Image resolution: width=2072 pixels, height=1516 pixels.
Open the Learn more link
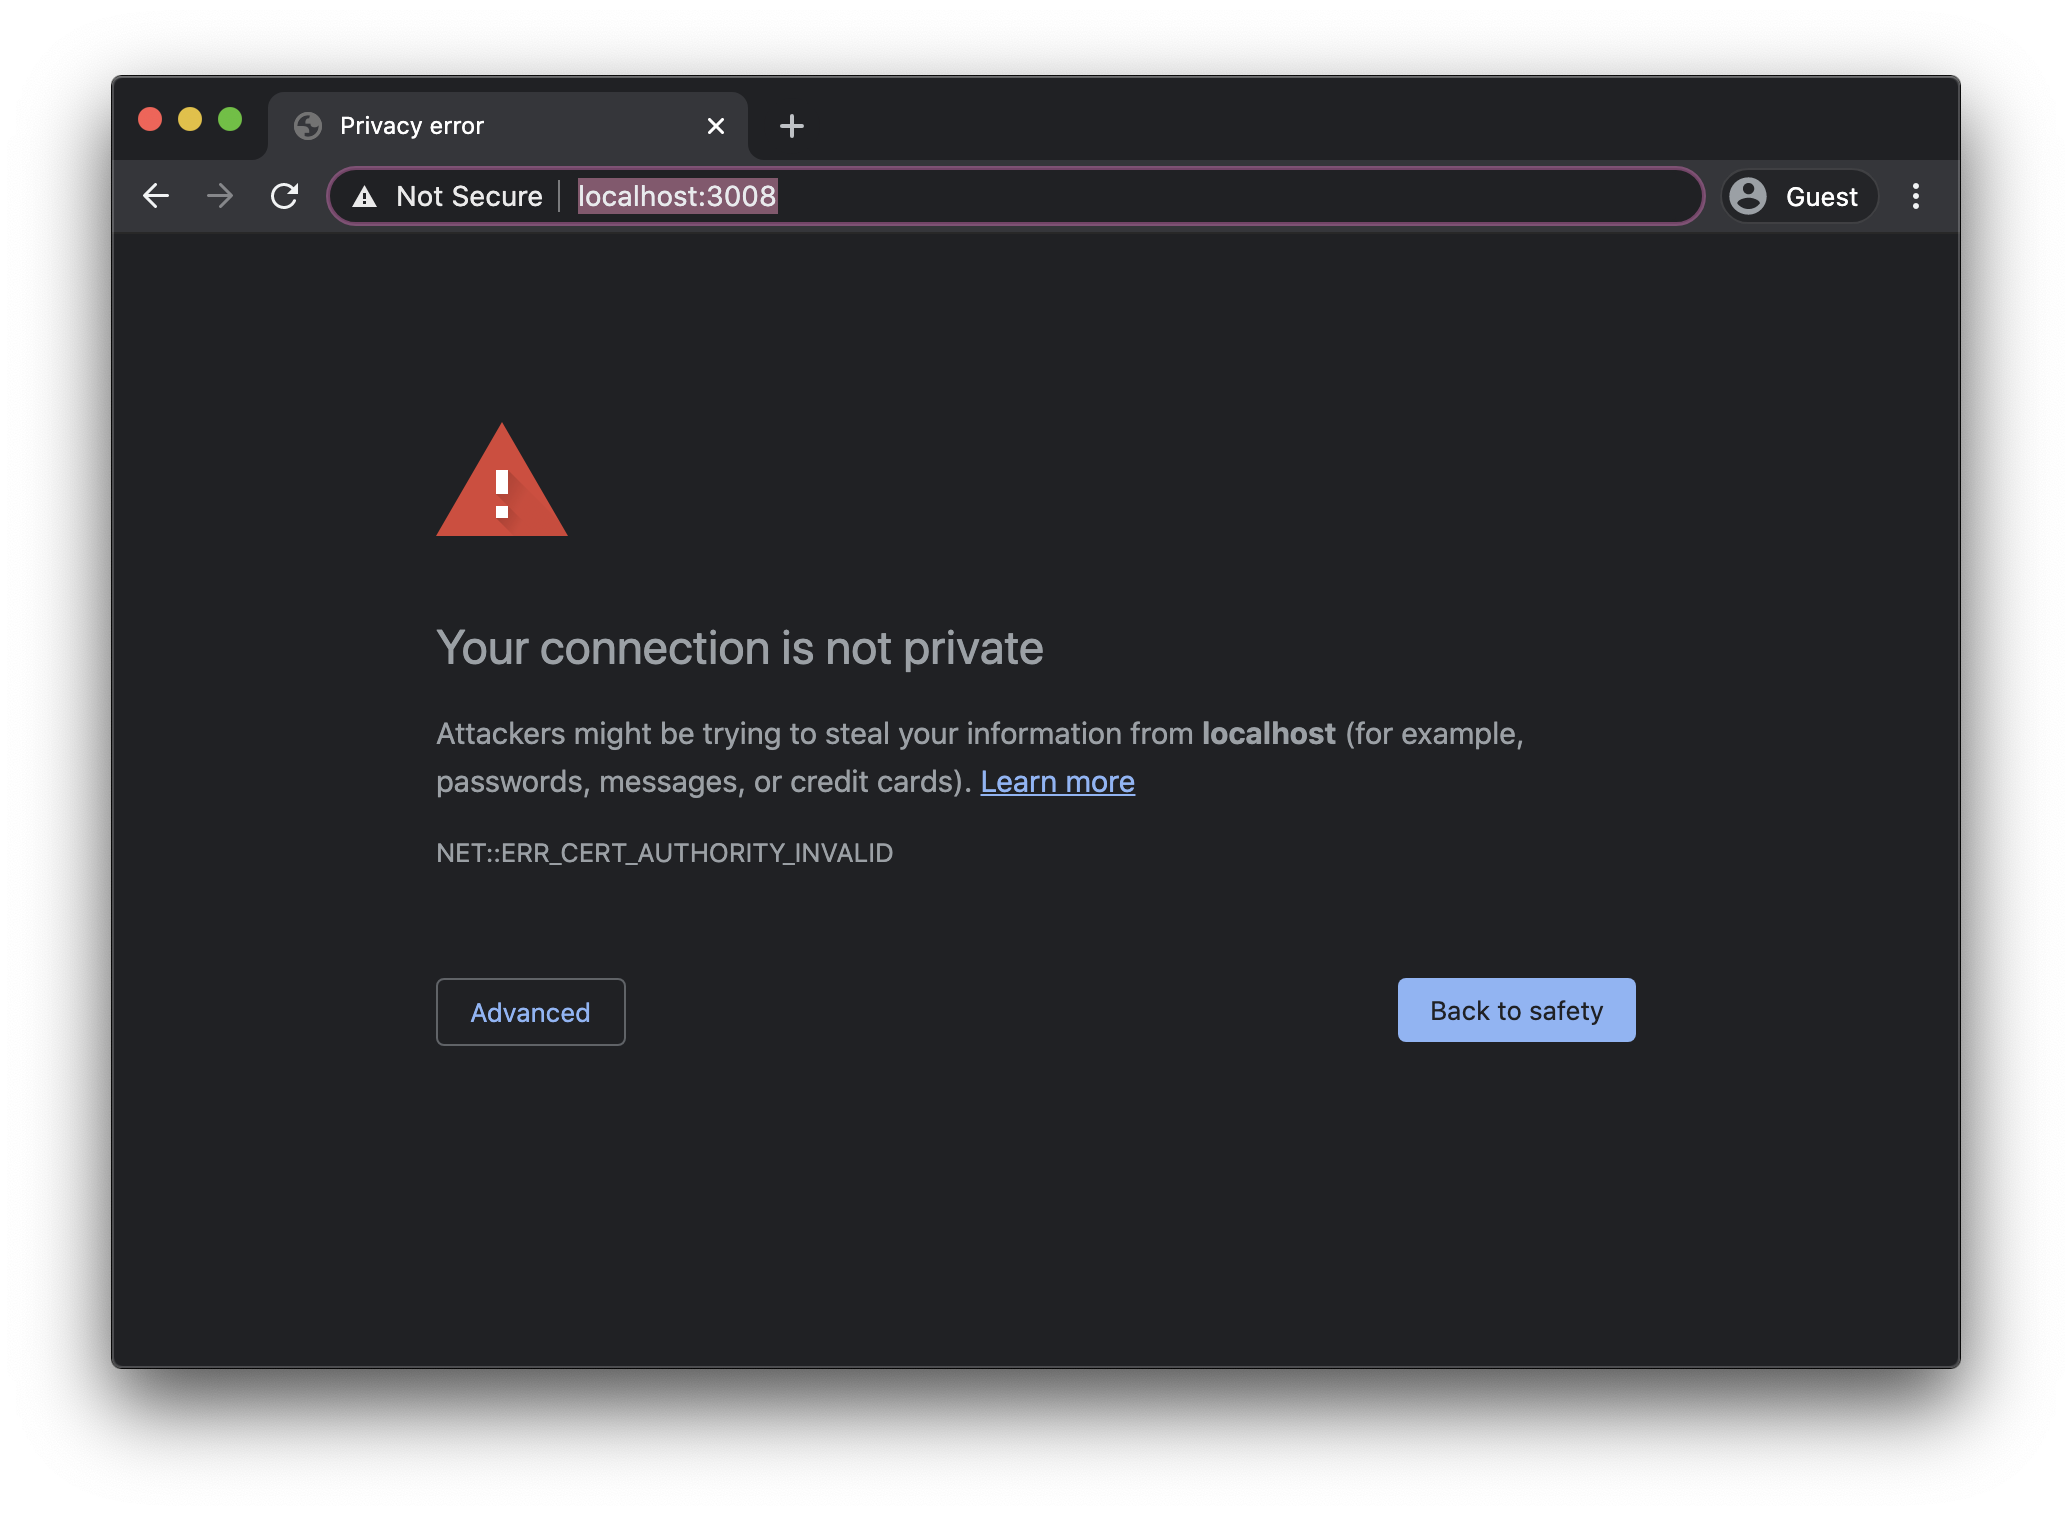click(1057, 782)
